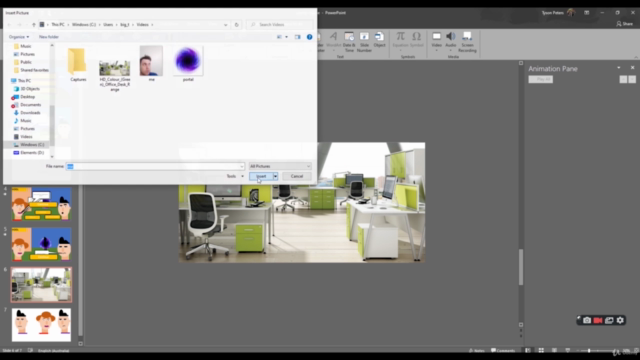Image resolution: width=640 pixels, height=360 pixels.
Task: Expand the File name combo dropdown arrow
Action: pos(242,166)
